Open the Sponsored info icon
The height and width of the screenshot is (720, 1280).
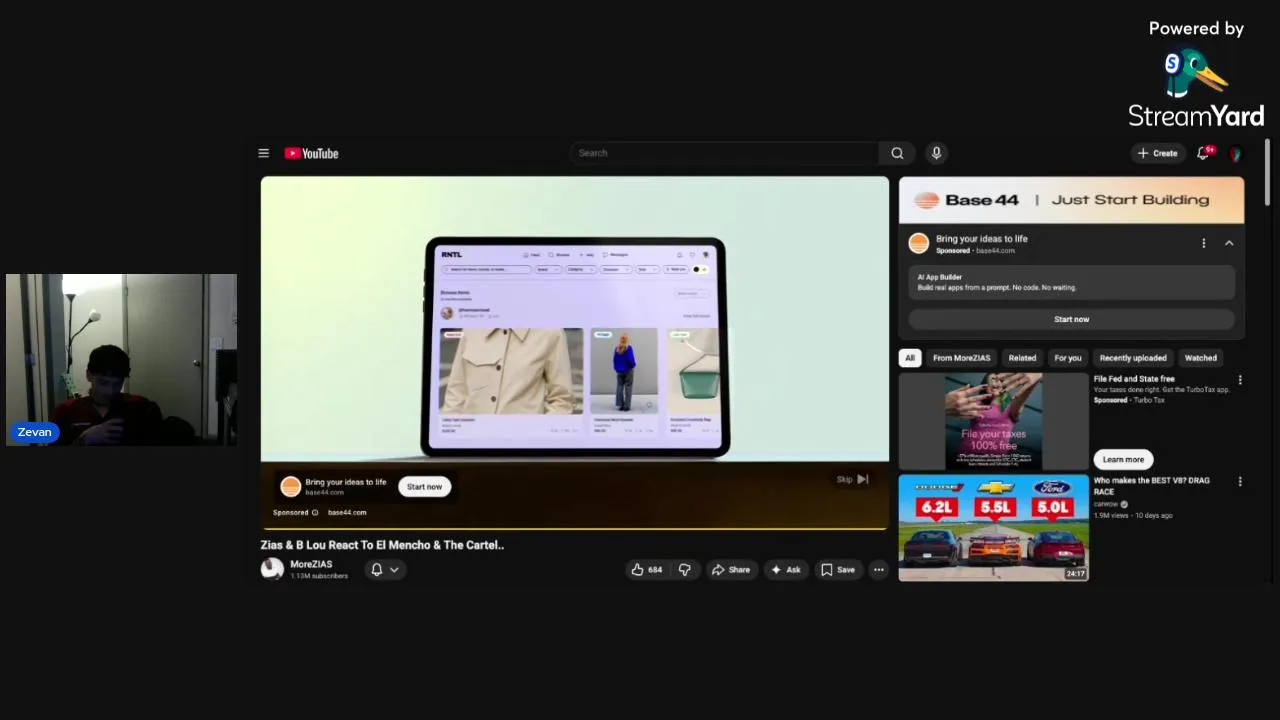315,512
